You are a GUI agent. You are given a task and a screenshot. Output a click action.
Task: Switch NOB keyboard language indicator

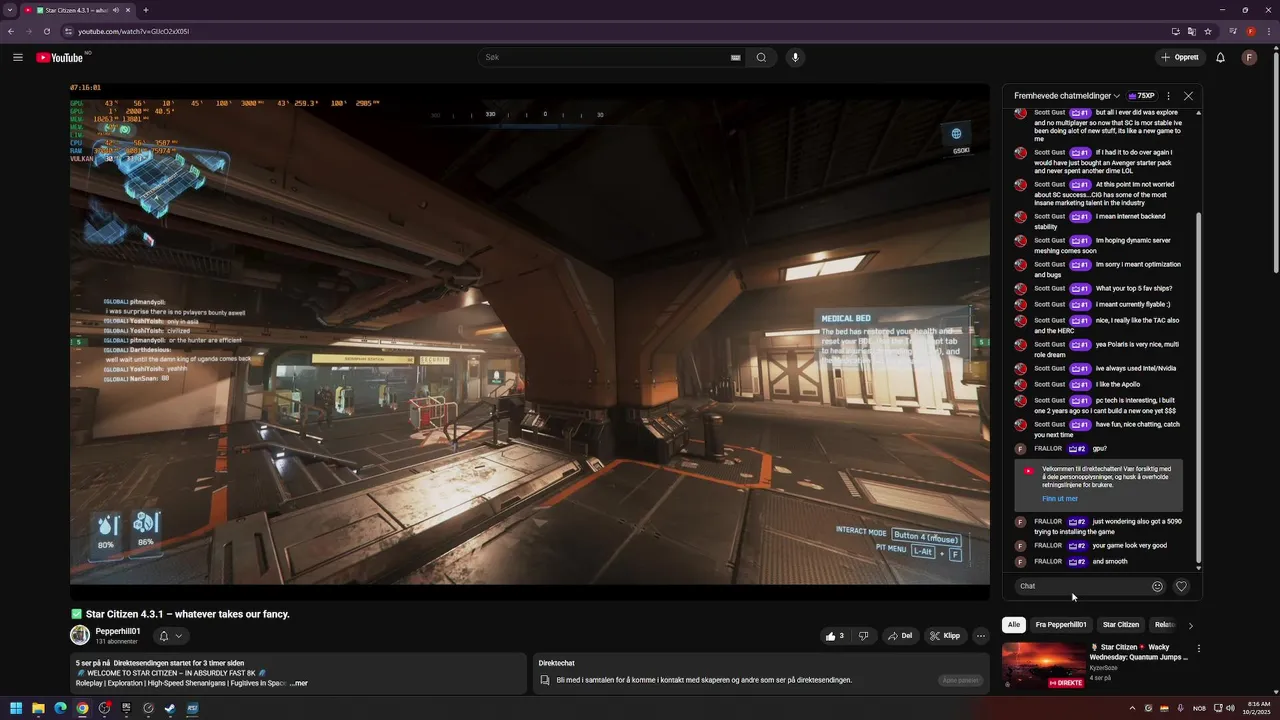(1199, 708)
